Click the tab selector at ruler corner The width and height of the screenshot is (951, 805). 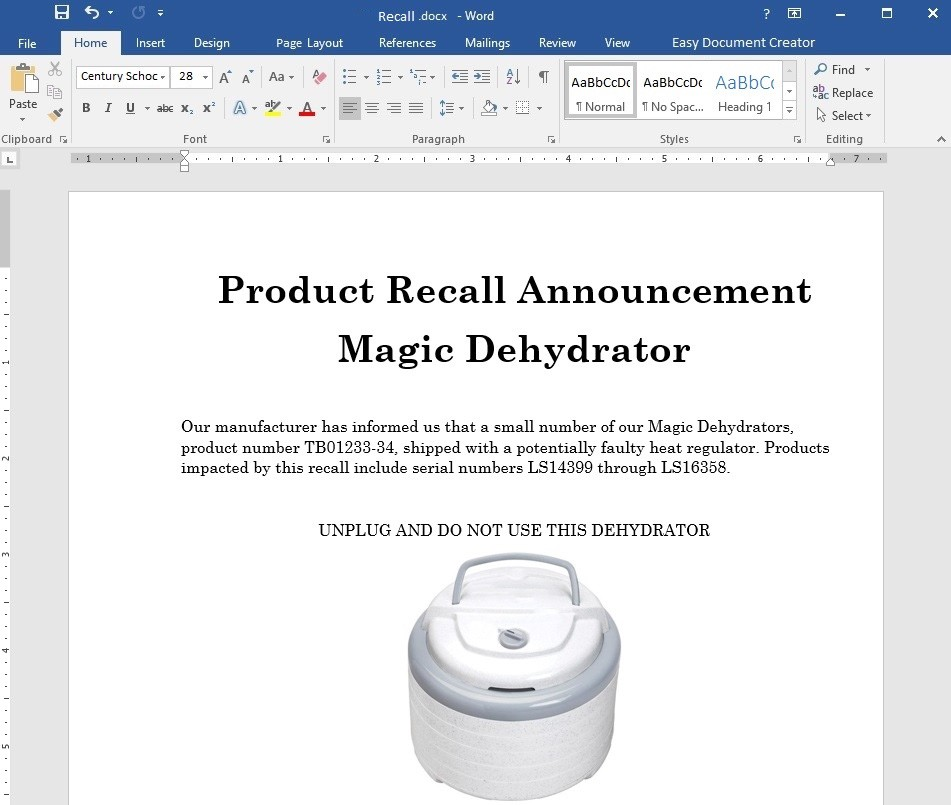click(9, 160)
